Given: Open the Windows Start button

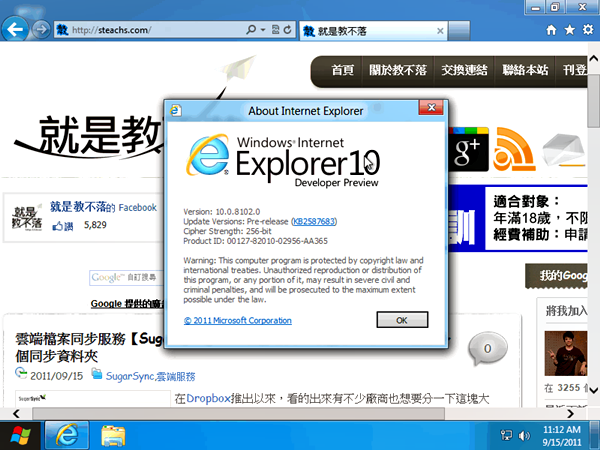Looking at the screenshot, I should [21, 435].
